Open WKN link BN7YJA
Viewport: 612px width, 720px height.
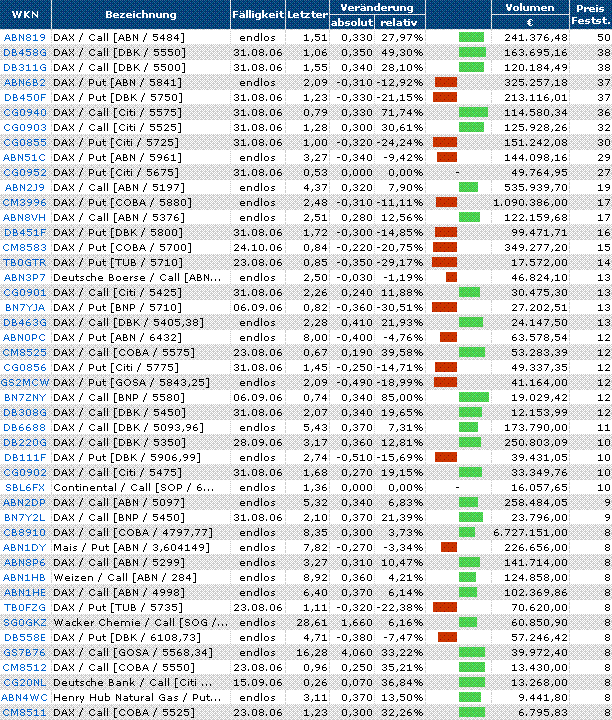[x=25, y=307]
